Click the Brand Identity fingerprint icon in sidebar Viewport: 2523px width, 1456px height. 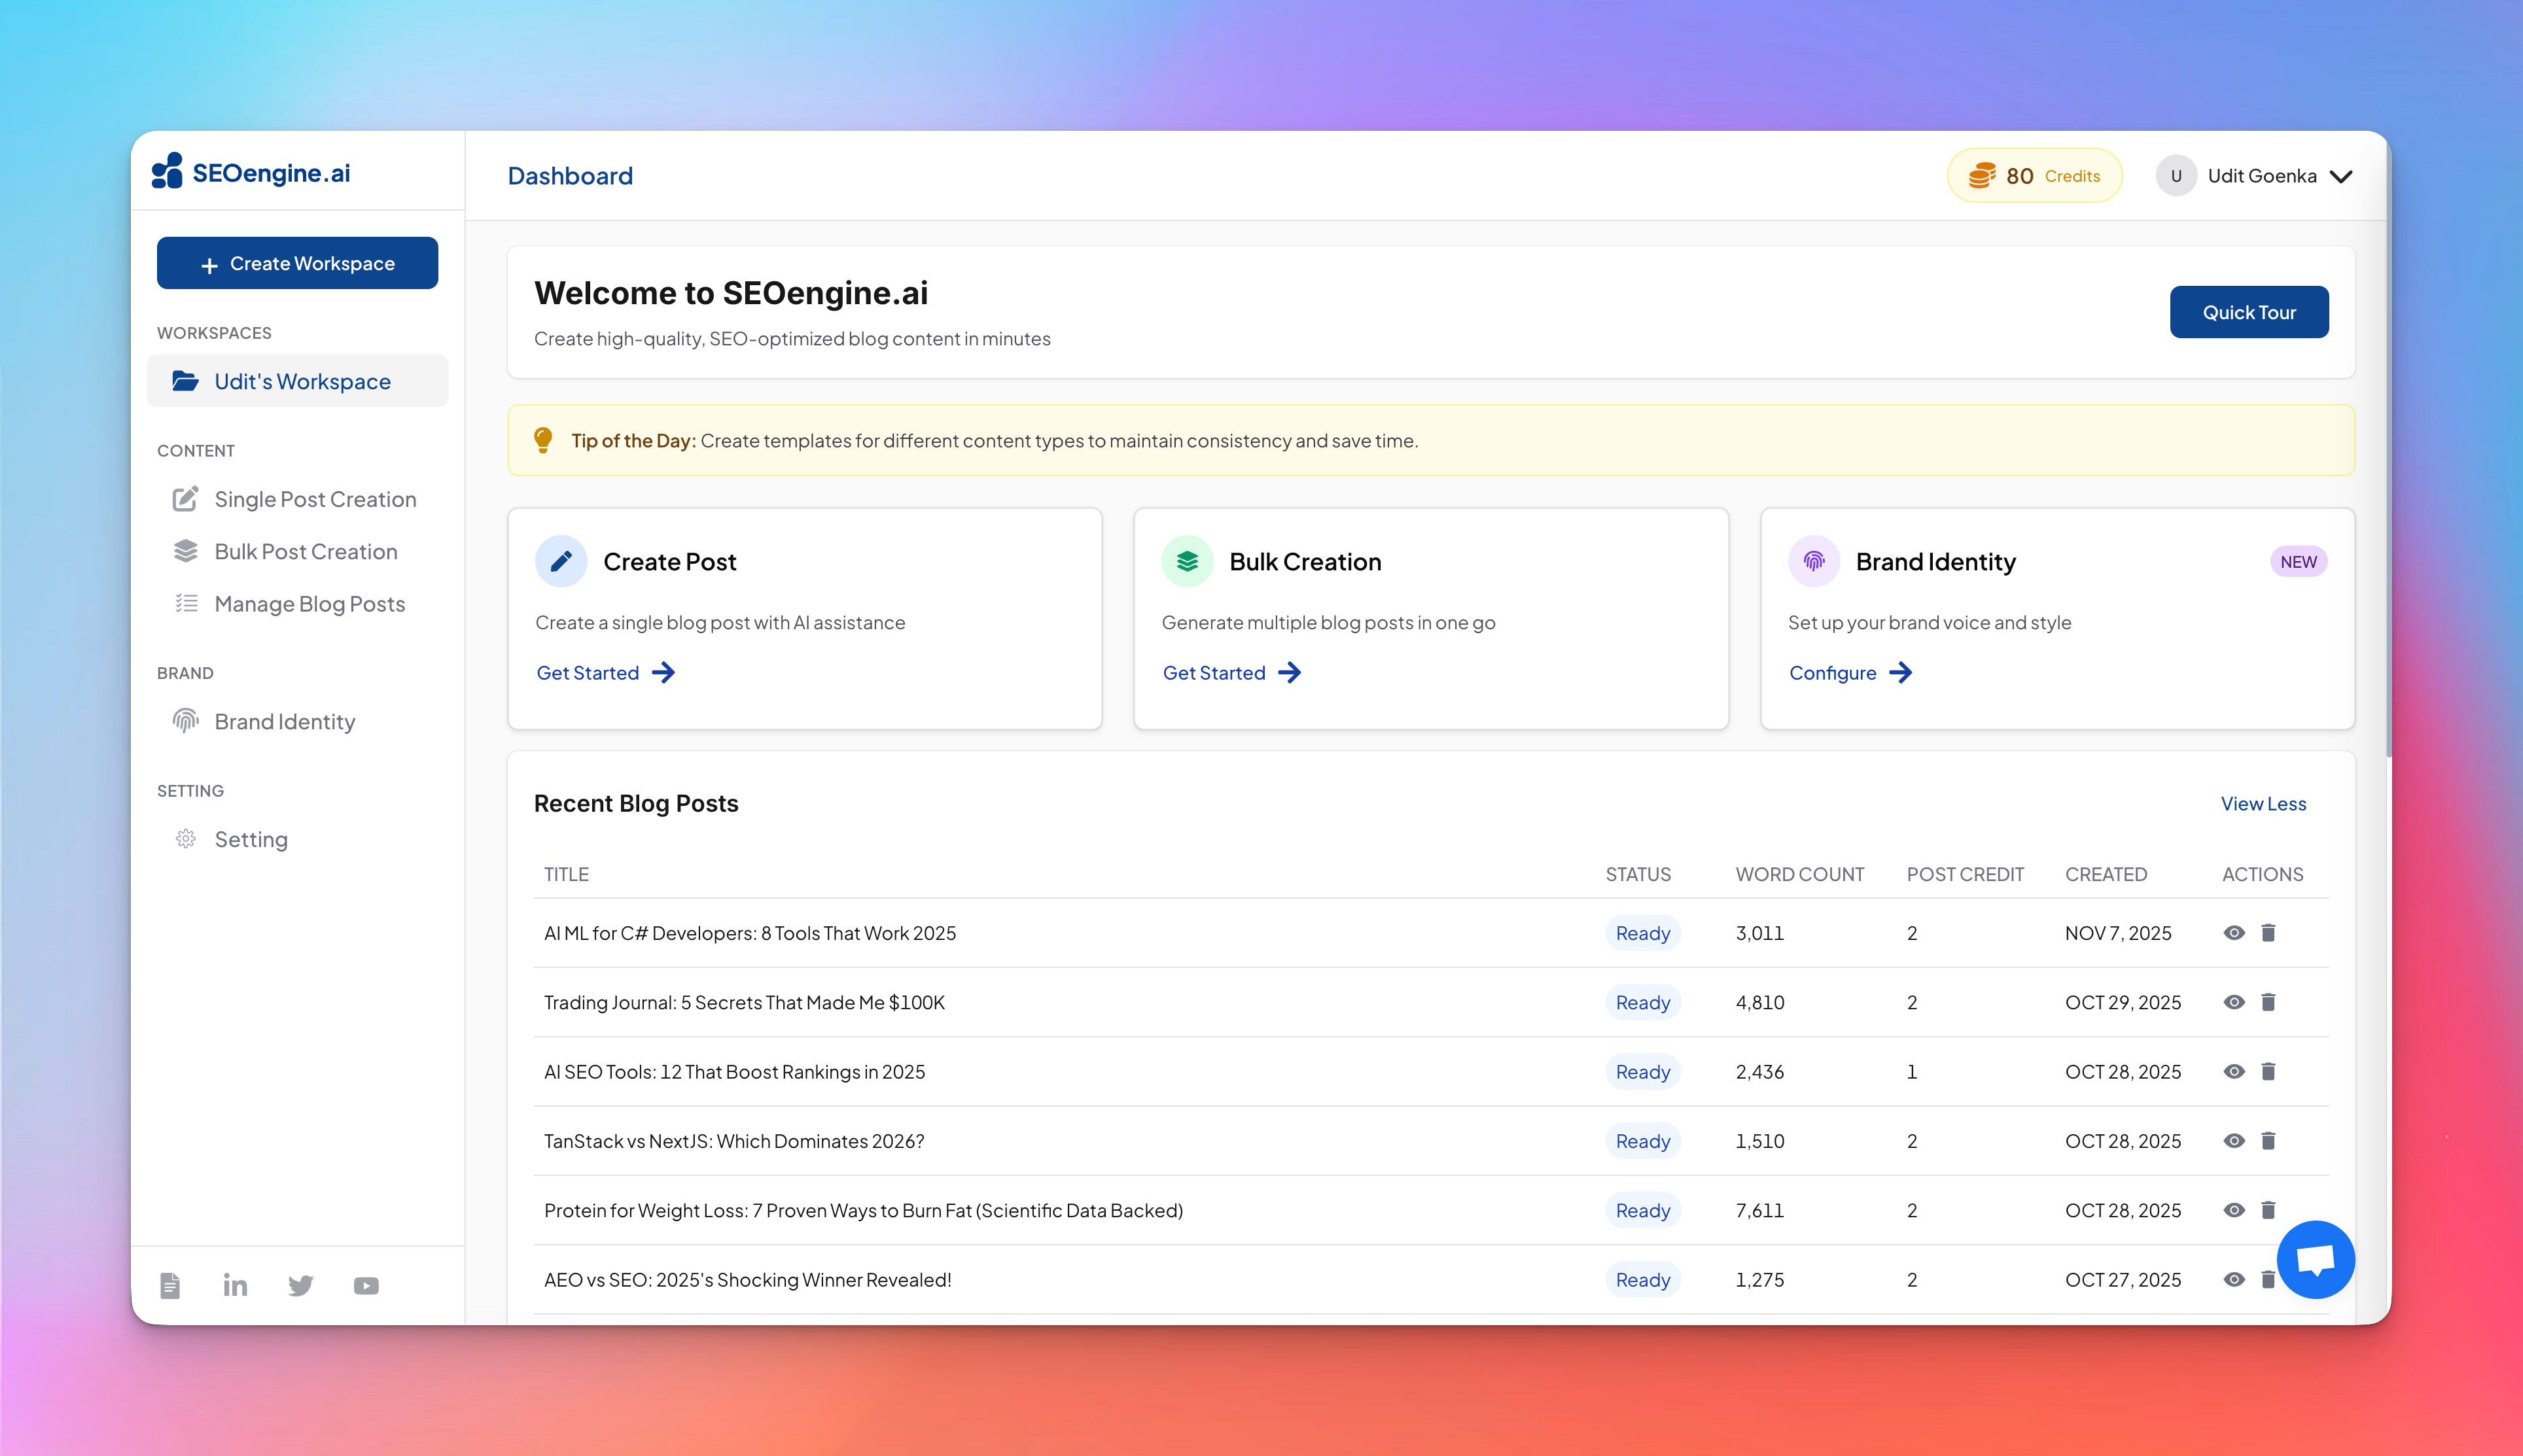tap(186, 721)
